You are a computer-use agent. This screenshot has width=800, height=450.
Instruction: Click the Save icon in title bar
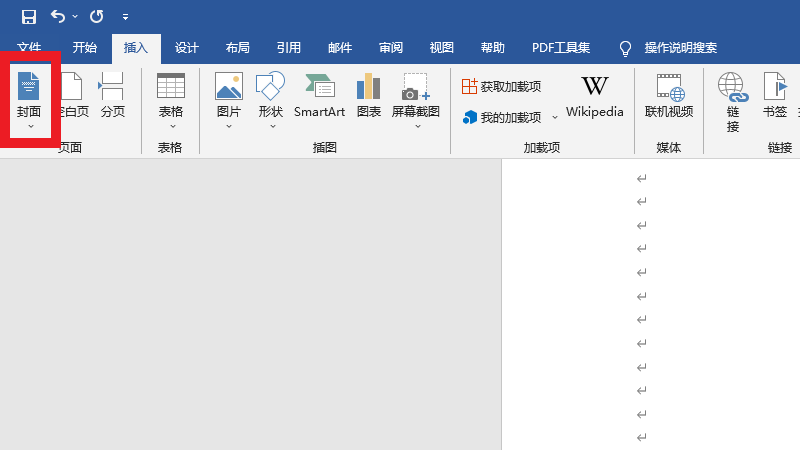click(29, 16)
